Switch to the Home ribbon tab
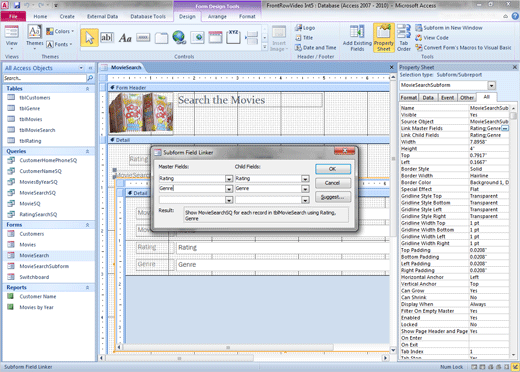520x372 pixels. coord(40,16)
